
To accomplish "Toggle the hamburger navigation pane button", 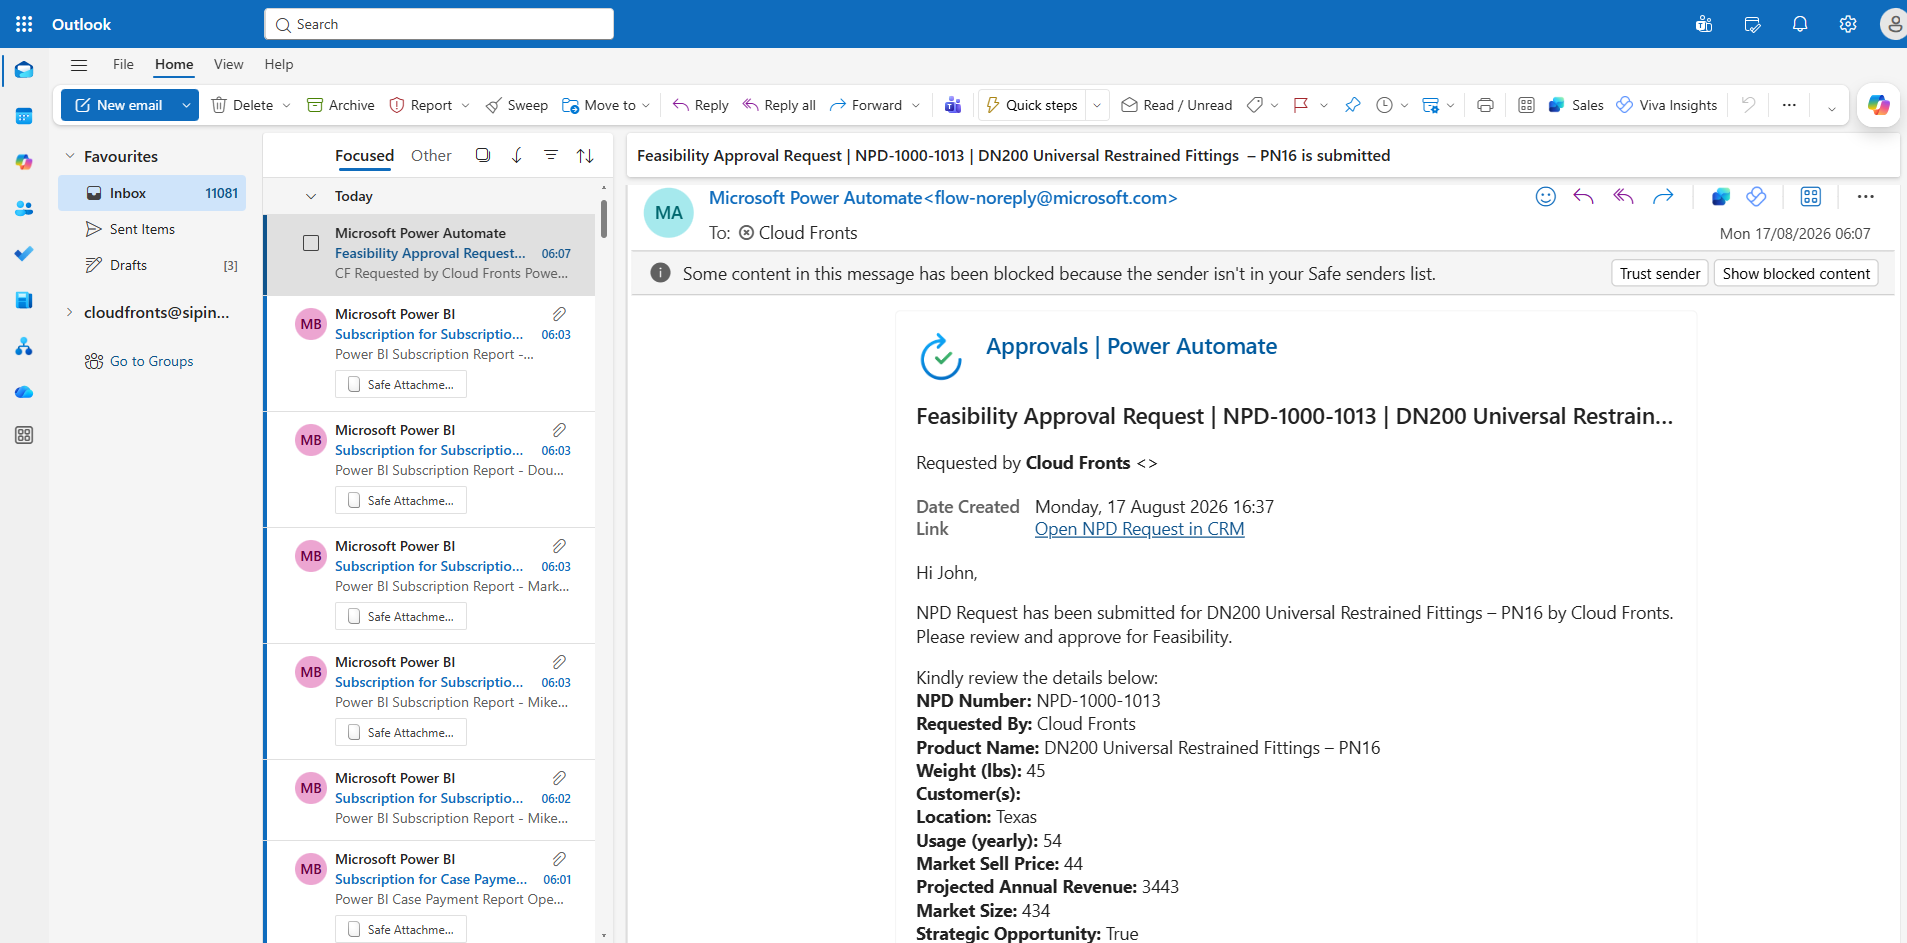I will [x=79, y=65].
